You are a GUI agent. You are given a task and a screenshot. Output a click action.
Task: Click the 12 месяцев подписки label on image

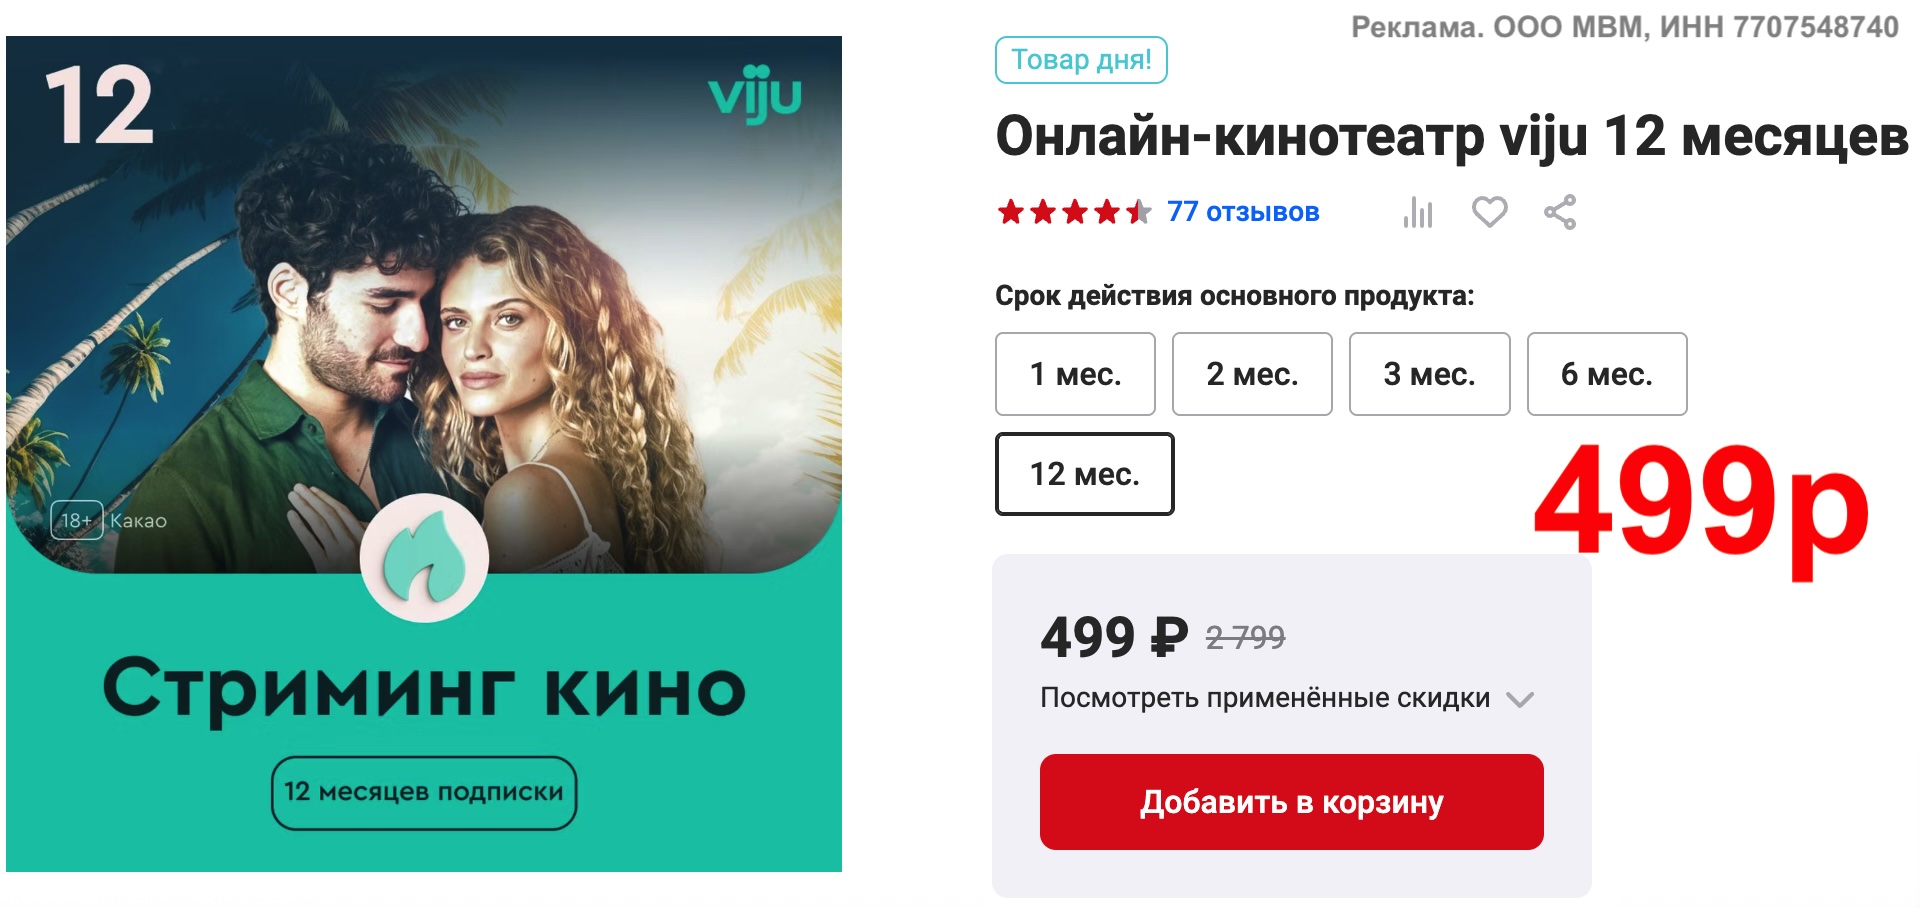click(x=424, y=793)
